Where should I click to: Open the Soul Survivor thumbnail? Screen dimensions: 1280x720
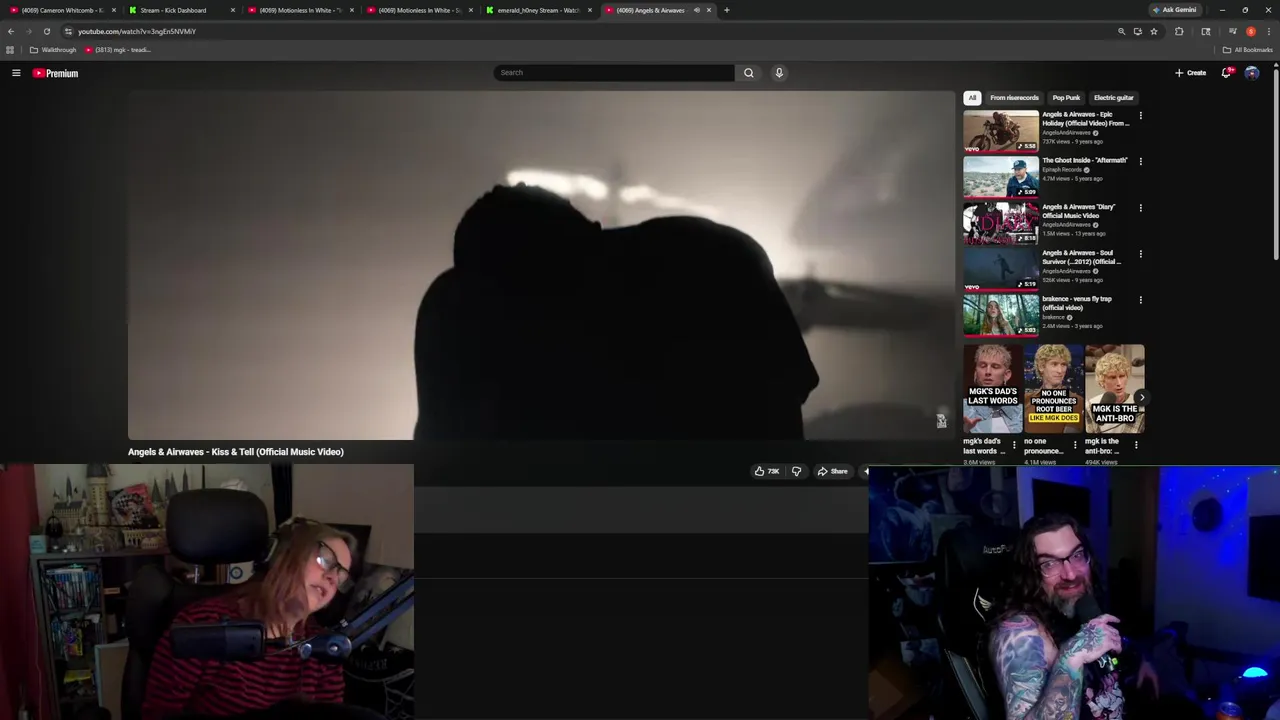click(x=1001, y=269)
